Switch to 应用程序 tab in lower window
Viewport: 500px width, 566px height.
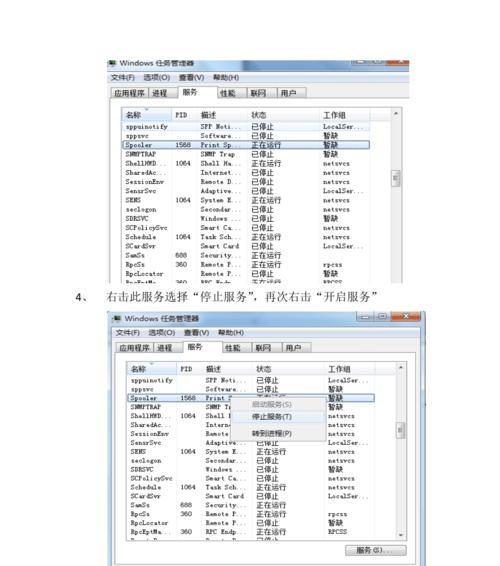click(x=134, y=348)
